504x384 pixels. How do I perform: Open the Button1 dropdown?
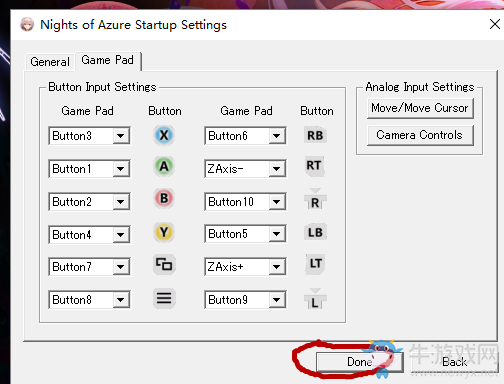coord(120,169)
